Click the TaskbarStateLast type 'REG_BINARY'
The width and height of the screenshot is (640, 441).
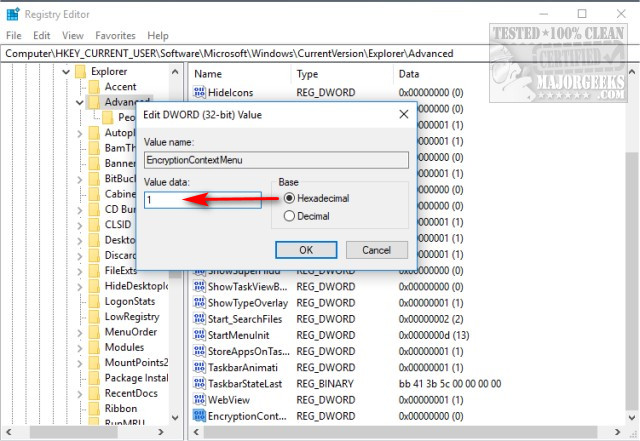(x=325, y=384)
